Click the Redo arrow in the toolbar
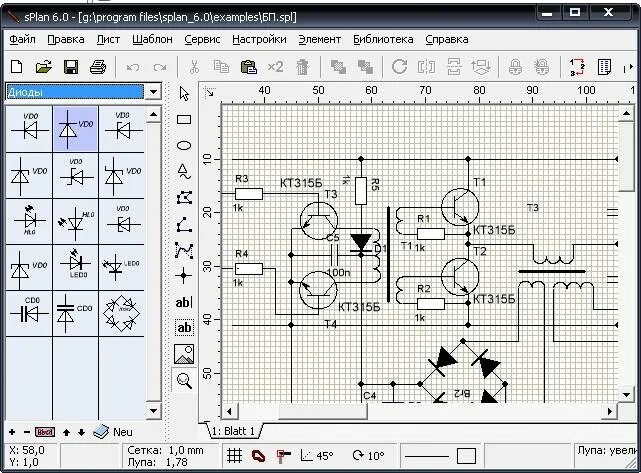 pos(160,67)
